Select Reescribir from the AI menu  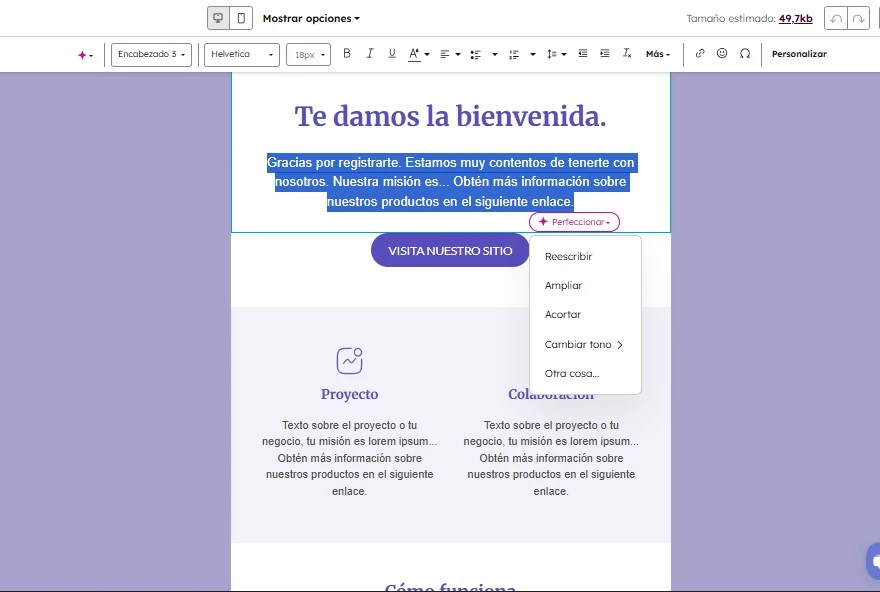[567, 256]
